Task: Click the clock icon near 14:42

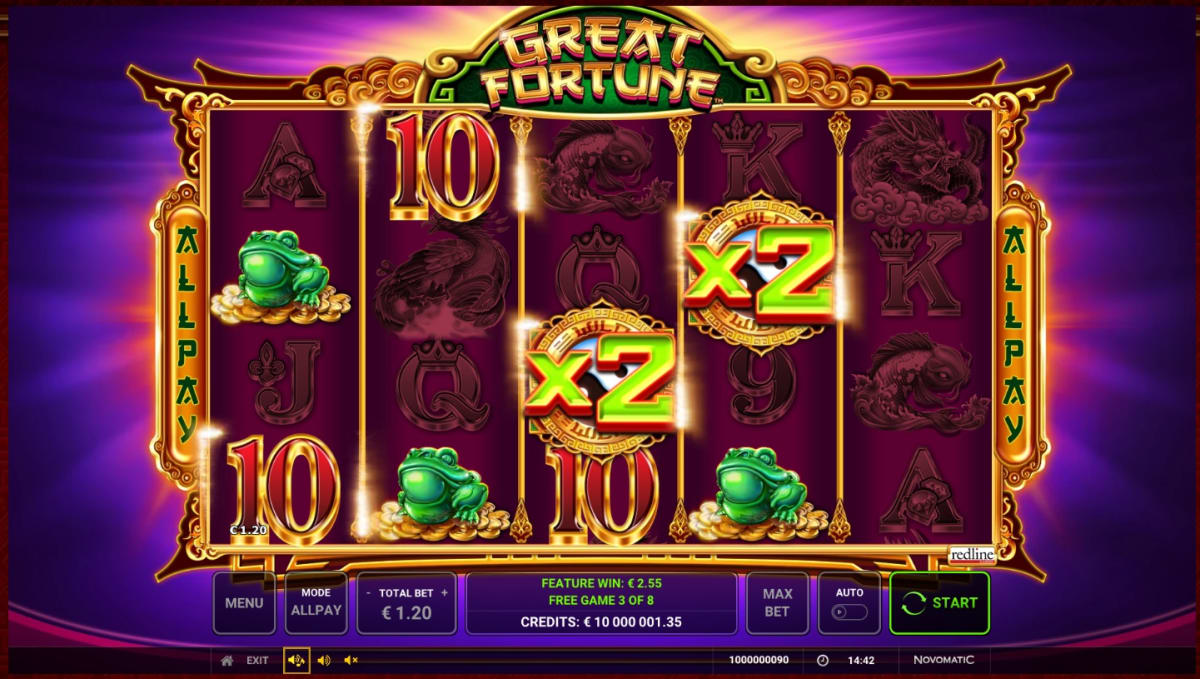Action: (822, 661)
